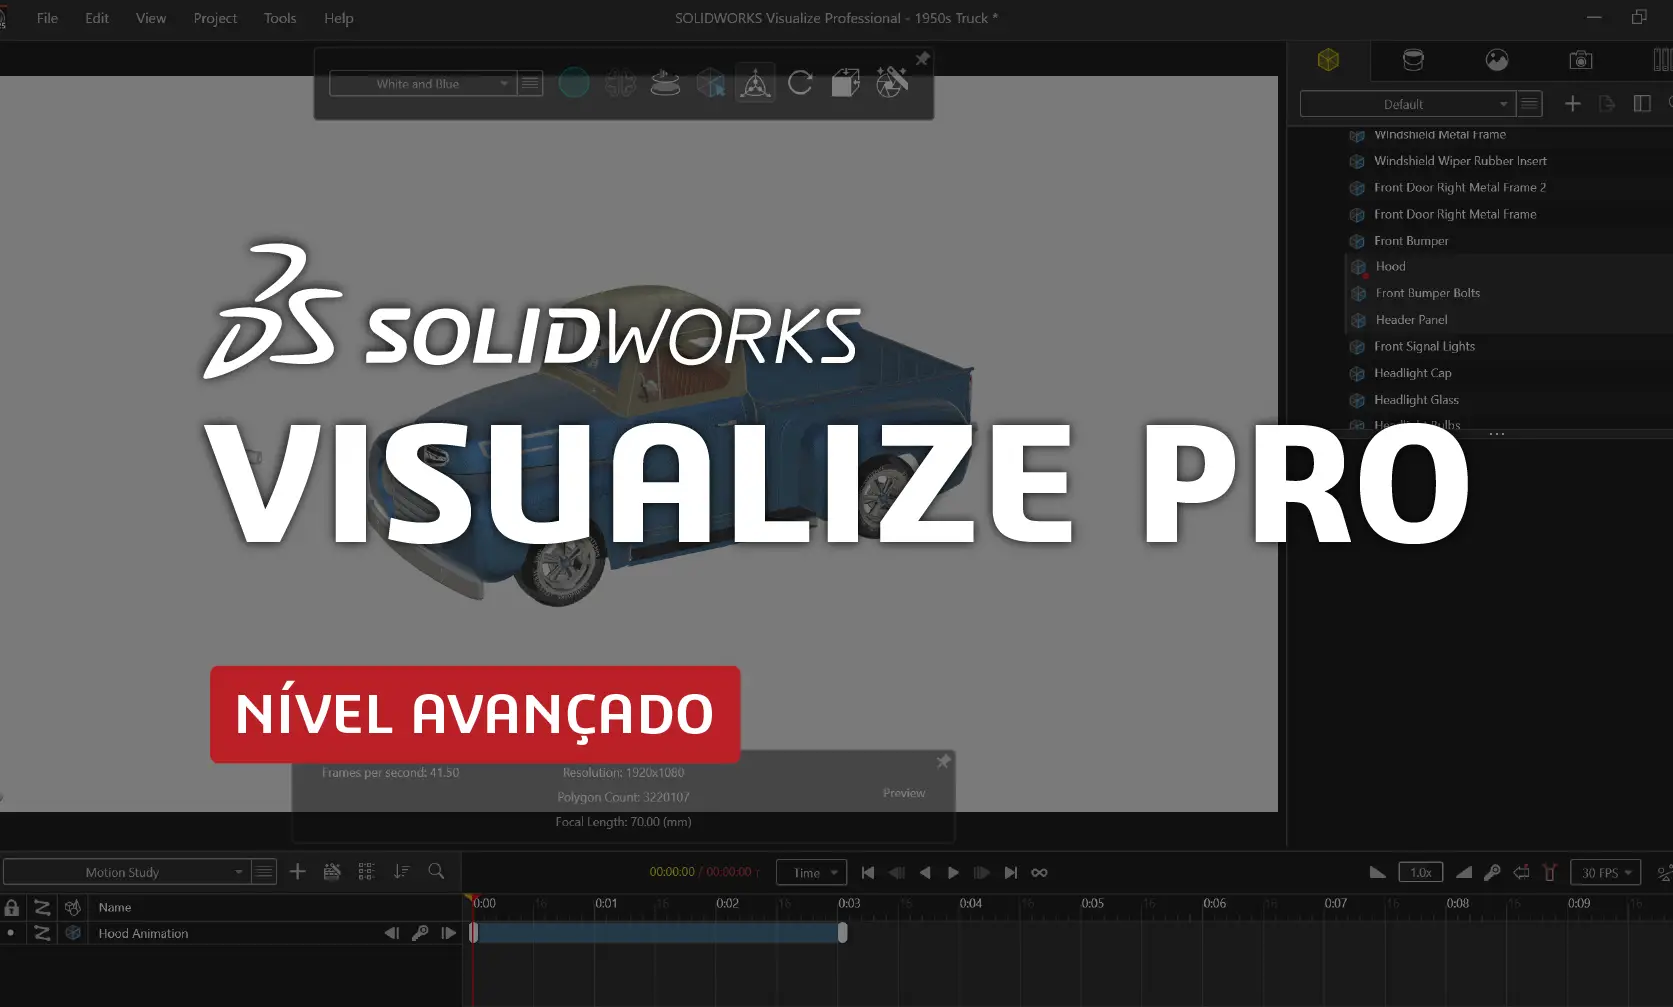The image size is (1673, 1007).
Task: Play the animation in reverse
Action: click(x=925, y=873)
